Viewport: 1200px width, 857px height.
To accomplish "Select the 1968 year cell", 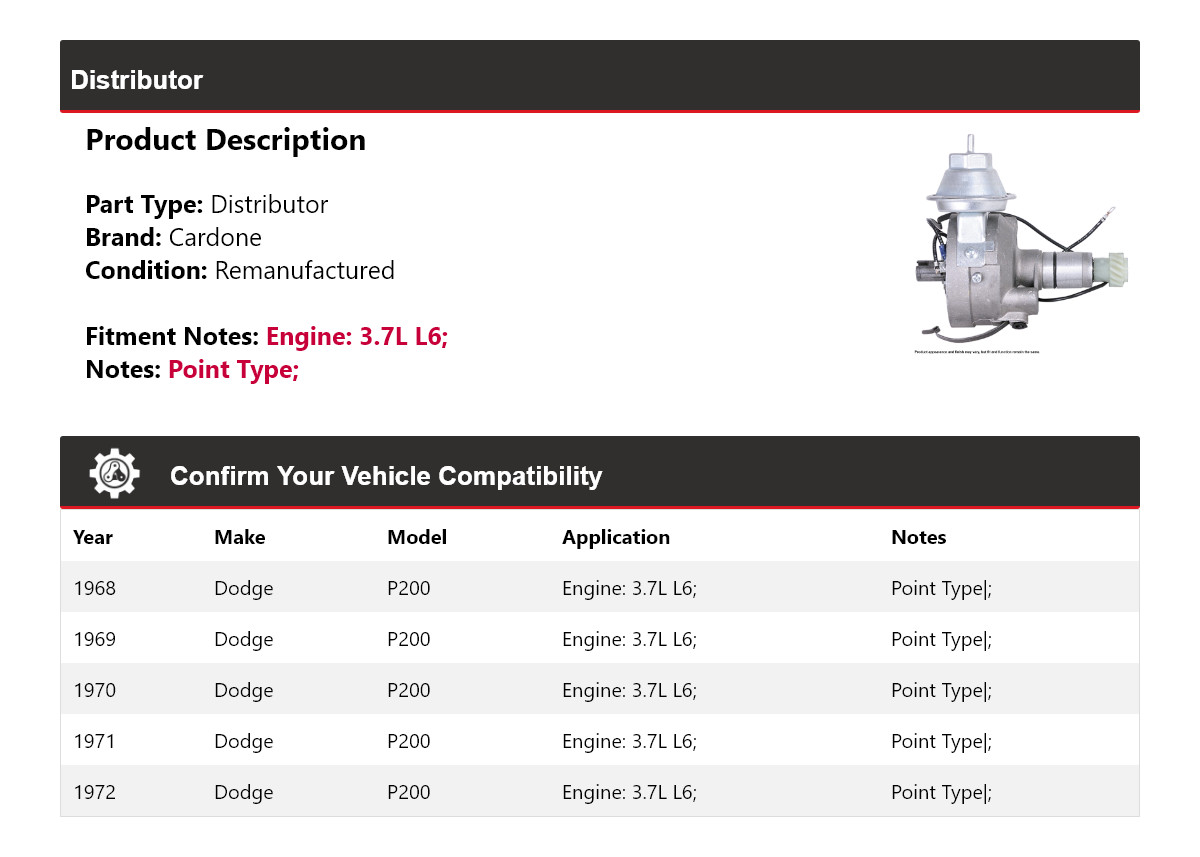I will pyautogui.click(x=95, y=588).
